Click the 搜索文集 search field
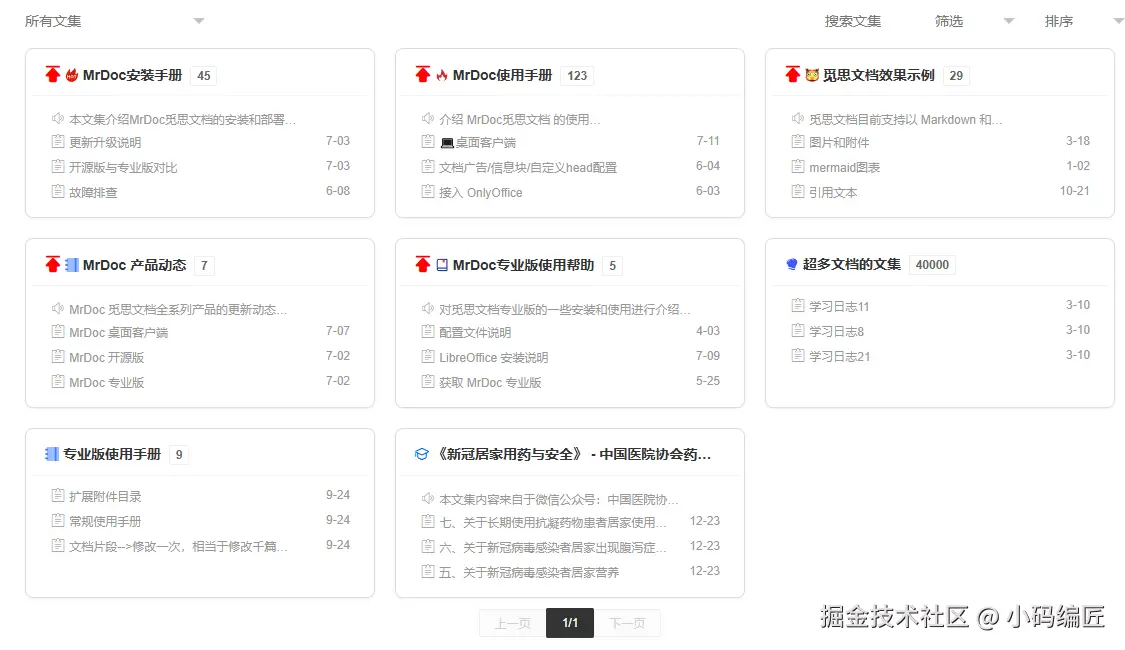Screen dimensions: 1125x650 click(852, 22)
